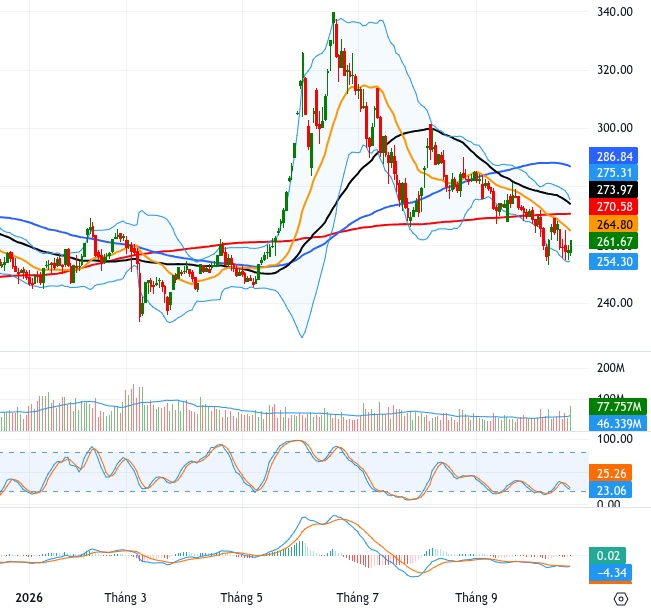Select the 254.30 lower Bollinger band label

pos(613,262)
